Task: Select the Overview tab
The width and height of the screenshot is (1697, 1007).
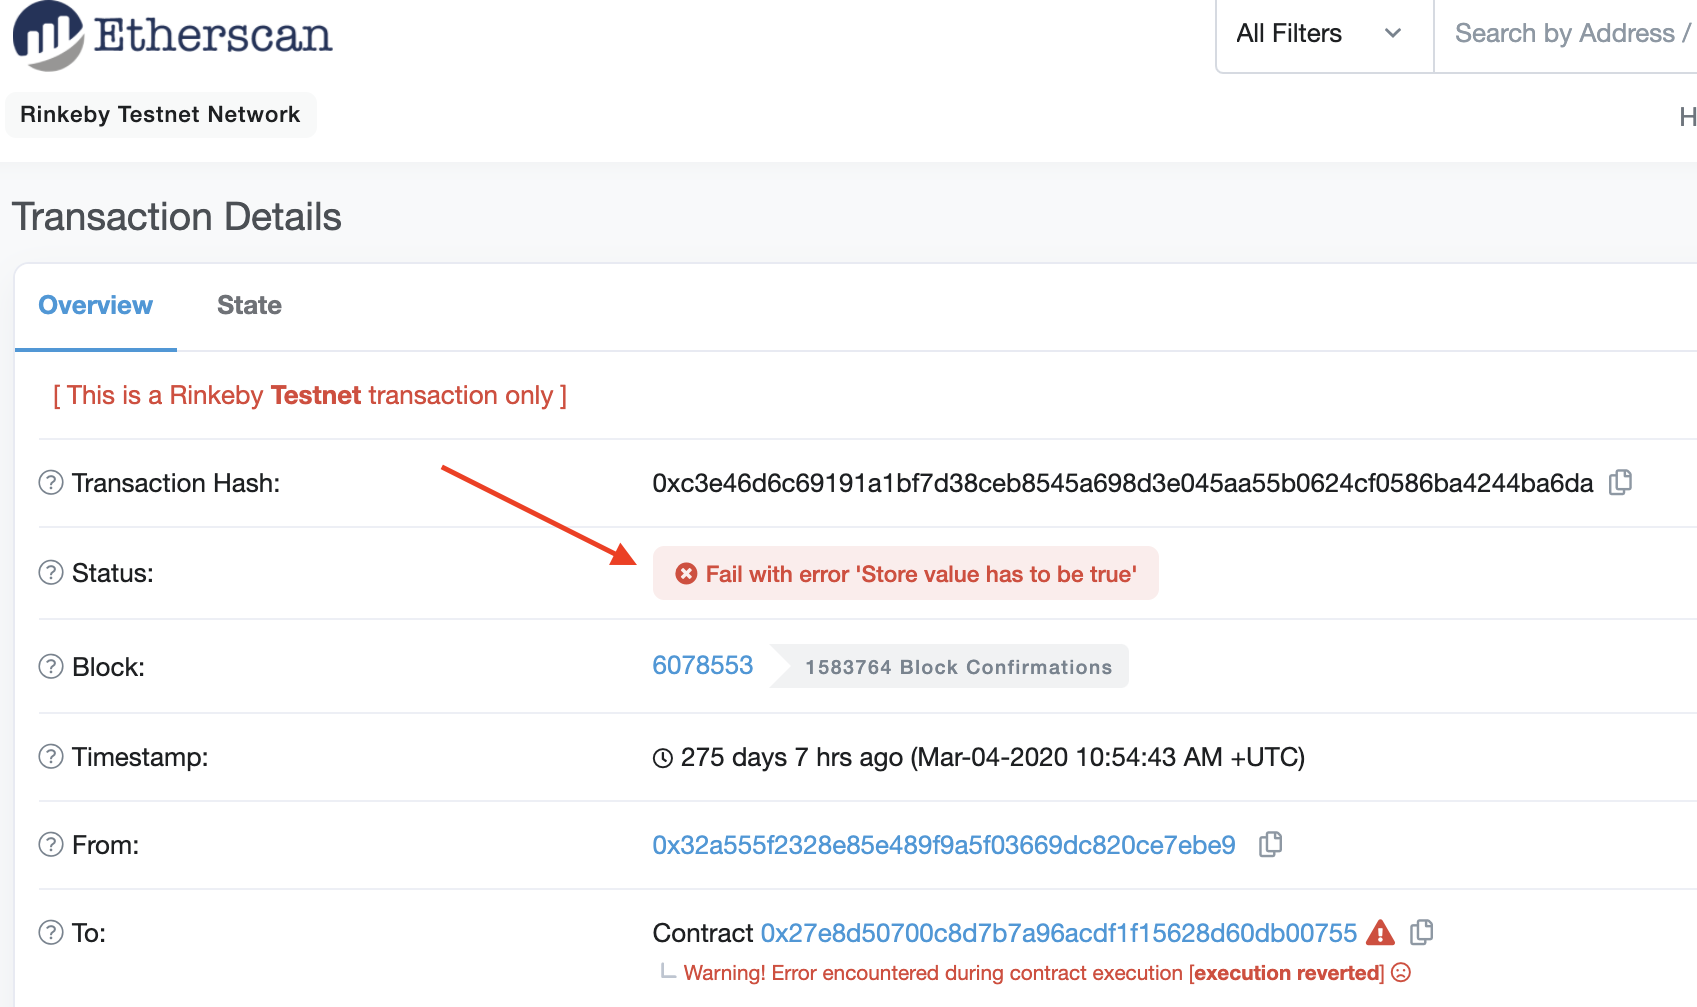Action: (95, 305)
